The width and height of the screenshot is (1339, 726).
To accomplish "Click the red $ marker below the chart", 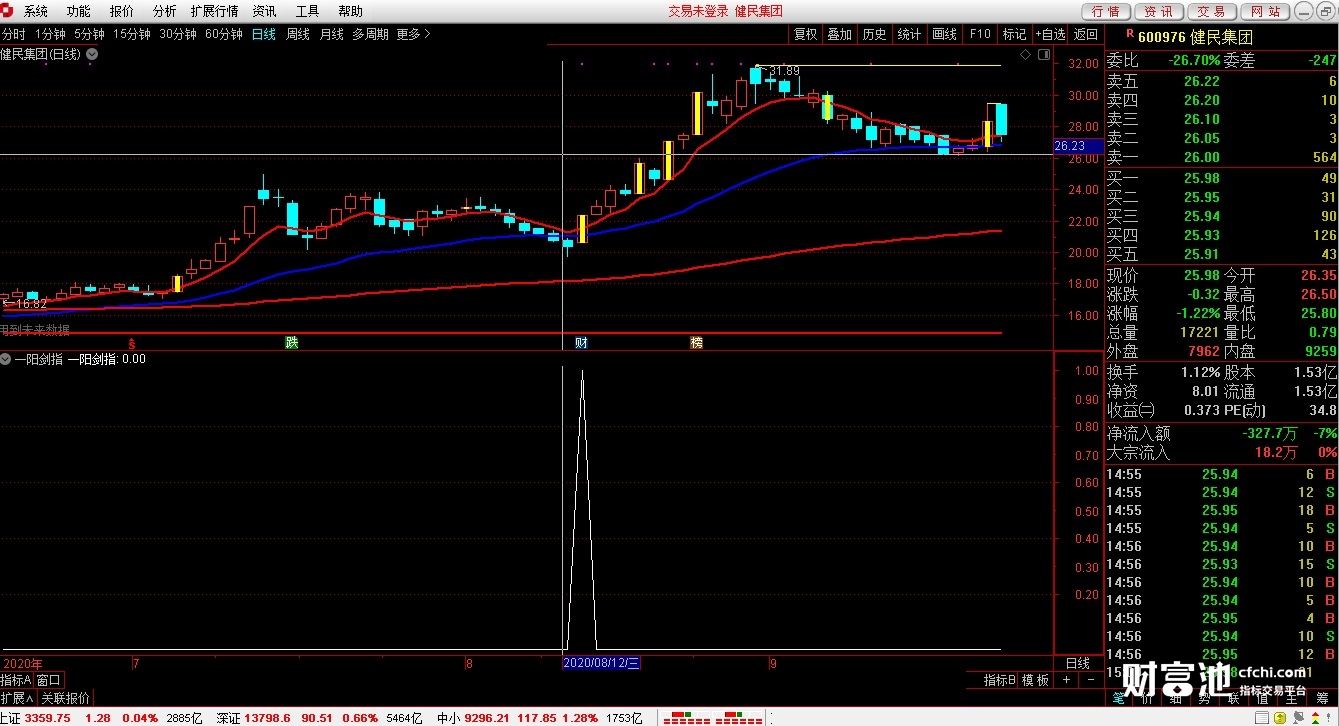I will click(131, 342).
